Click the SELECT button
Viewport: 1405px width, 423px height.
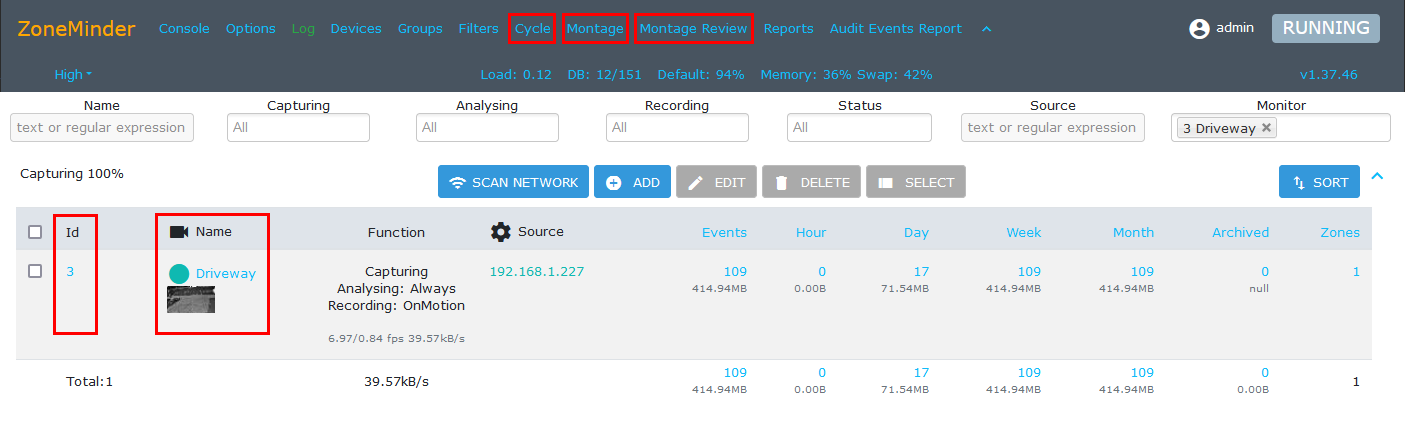916,182
